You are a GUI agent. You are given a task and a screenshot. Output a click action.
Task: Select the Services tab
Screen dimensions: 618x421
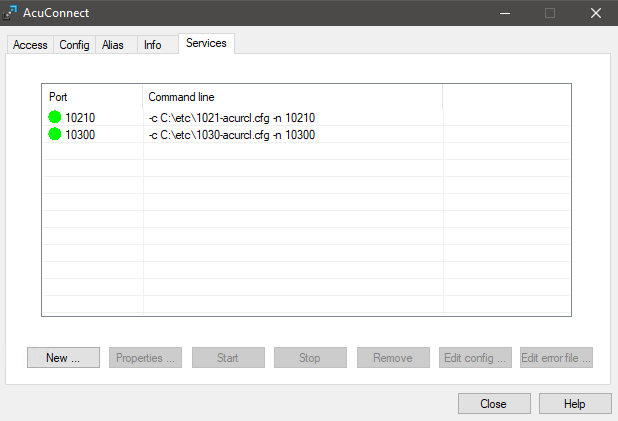pos(206,44)
